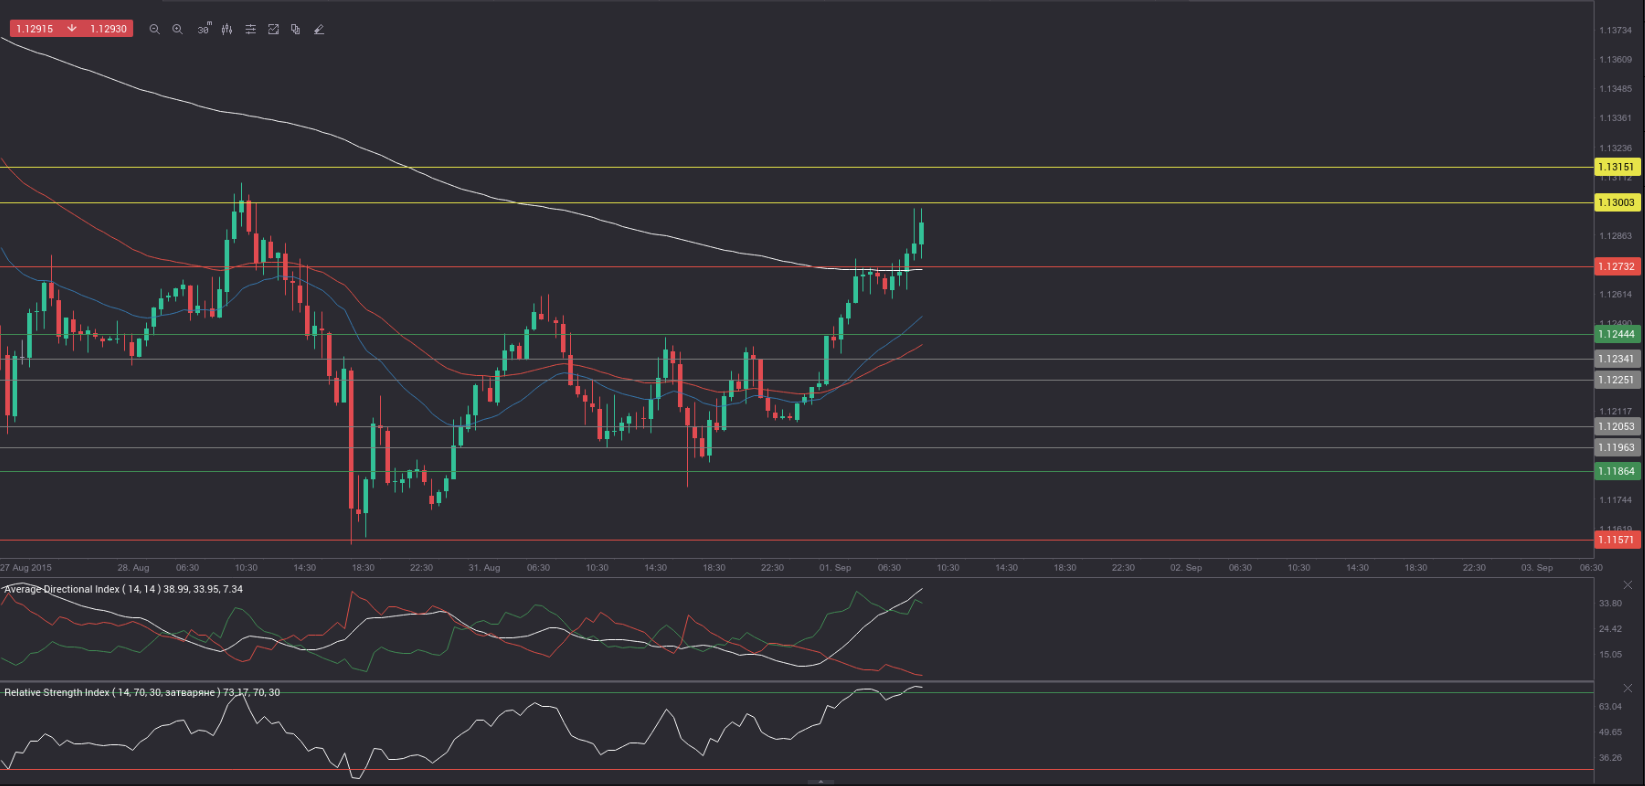Select the green 1.11864 price level tag

[1615, 471]
